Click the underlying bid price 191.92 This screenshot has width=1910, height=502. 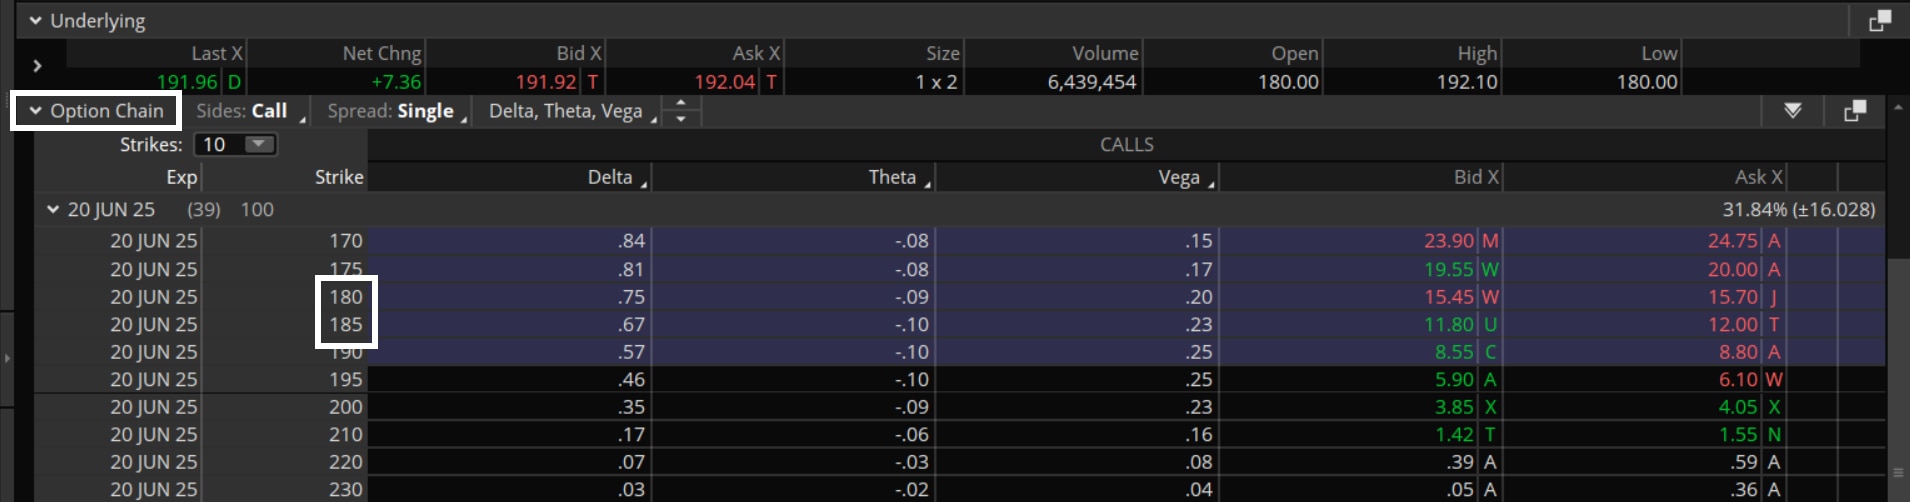(546, 82)
